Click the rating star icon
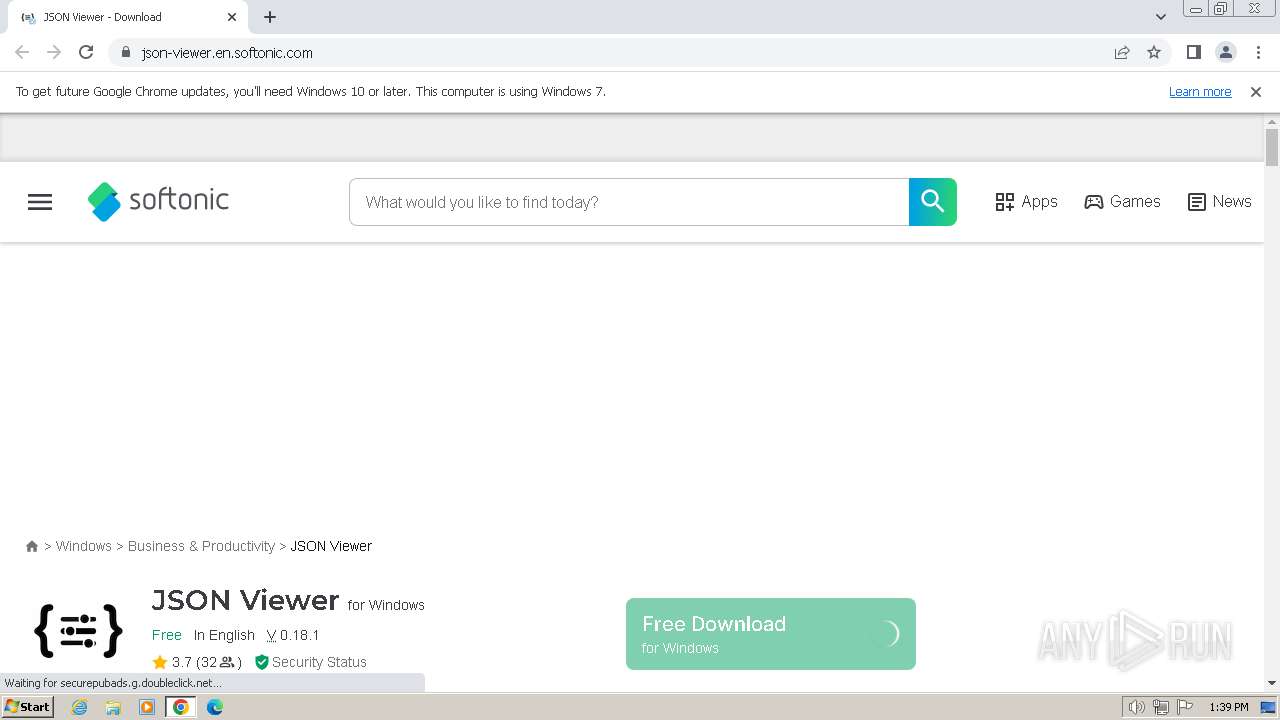 160,662
